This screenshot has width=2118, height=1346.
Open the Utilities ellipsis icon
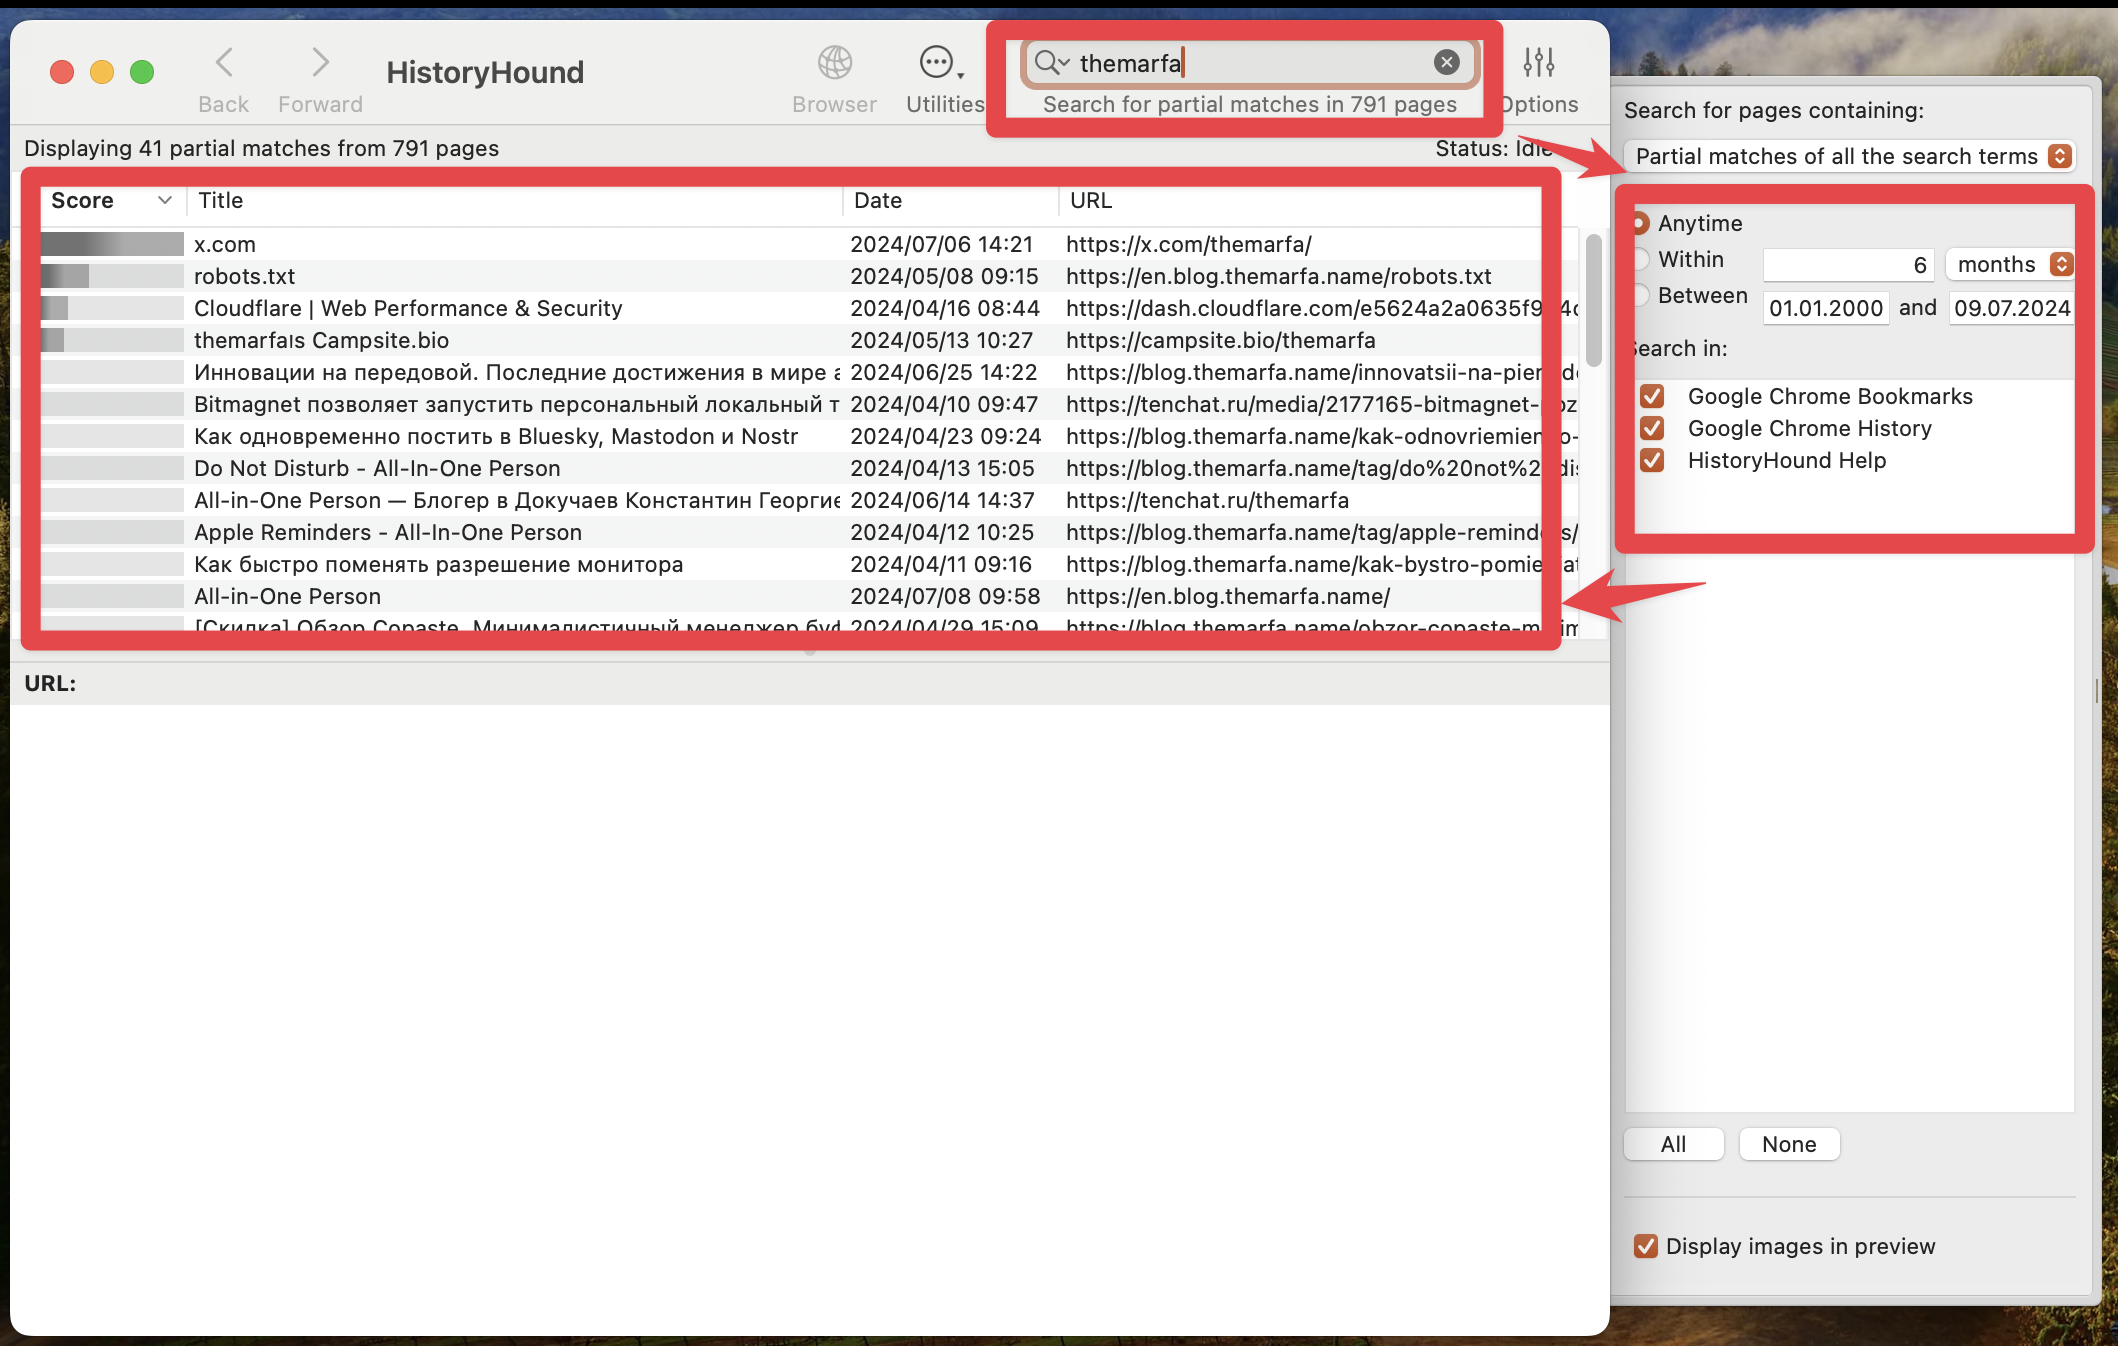pyautogui.click(x=938, y=63)
